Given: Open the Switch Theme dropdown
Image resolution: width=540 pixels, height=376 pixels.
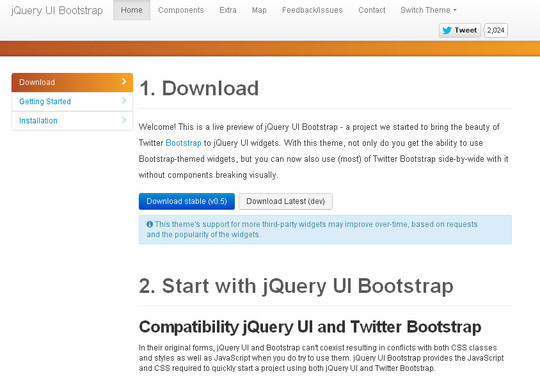Looking at the screenshot, I should 428,10.
